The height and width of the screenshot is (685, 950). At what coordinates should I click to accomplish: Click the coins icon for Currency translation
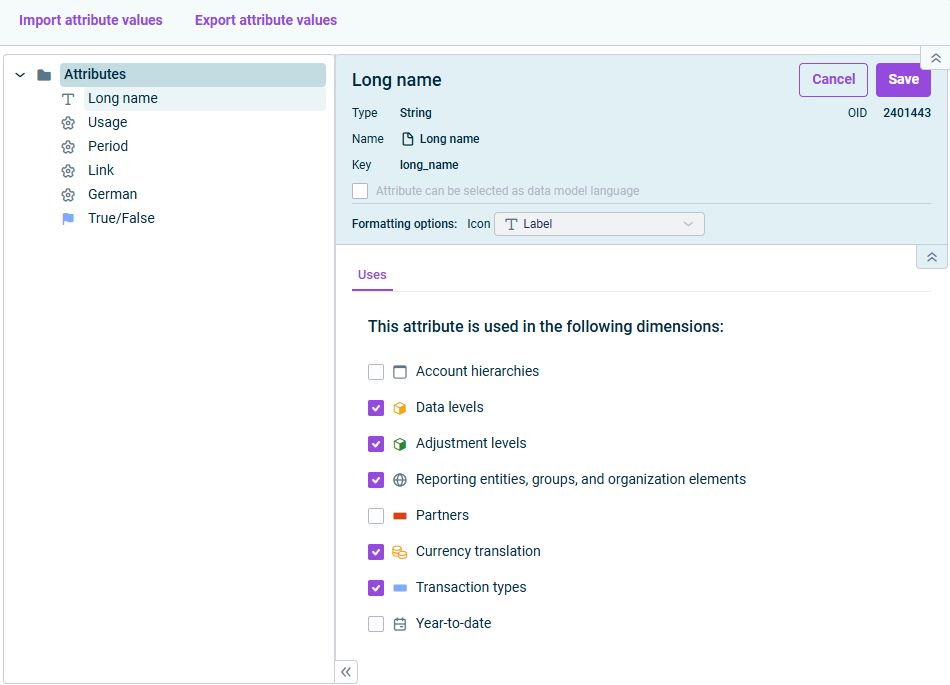click(x=400, y=552)
